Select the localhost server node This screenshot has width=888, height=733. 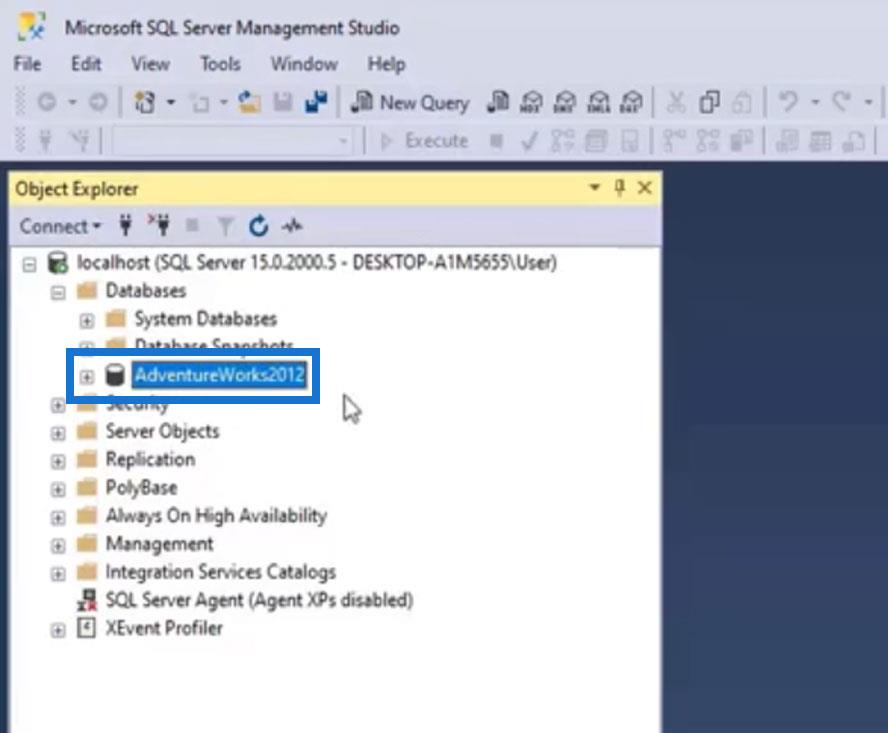click(317, 263)
